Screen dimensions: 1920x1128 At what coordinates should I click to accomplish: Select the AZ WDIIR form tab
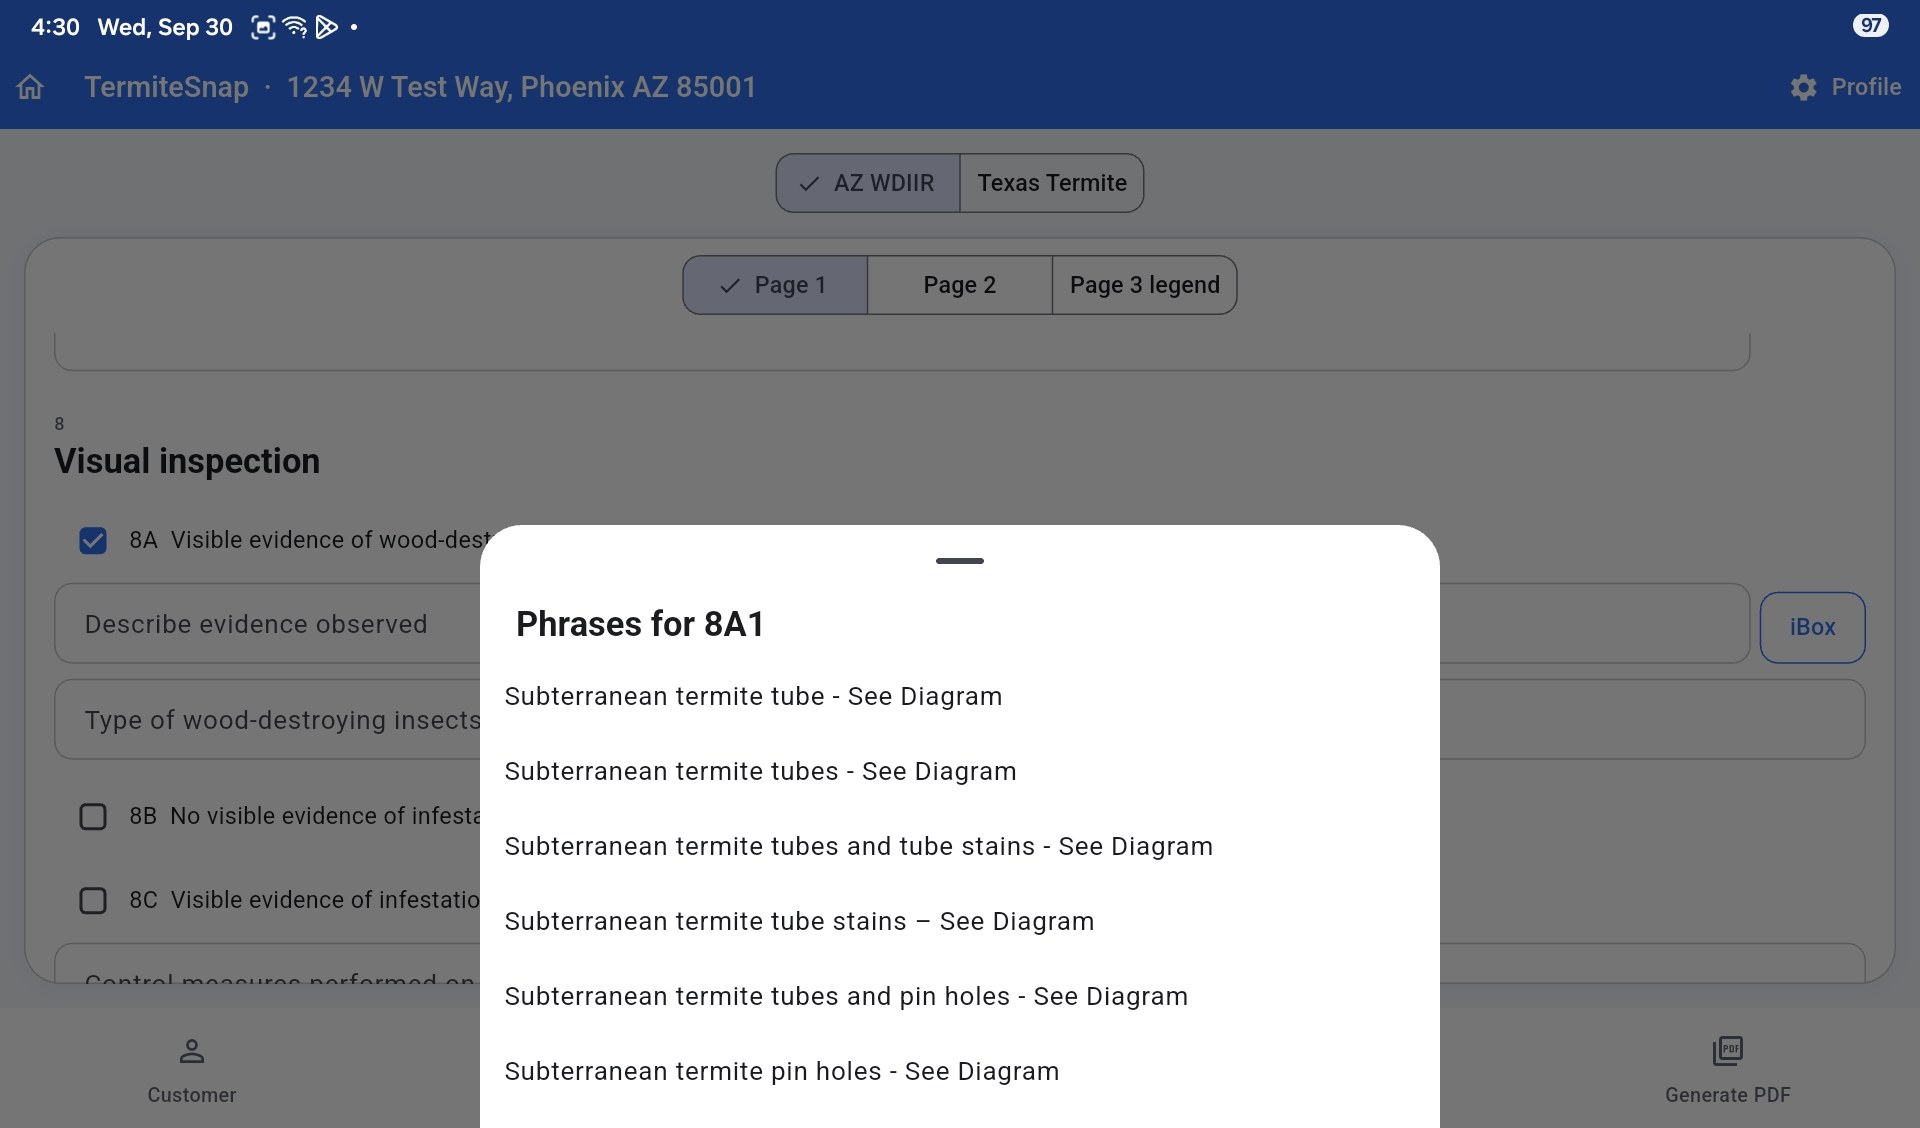coord(868,183)
